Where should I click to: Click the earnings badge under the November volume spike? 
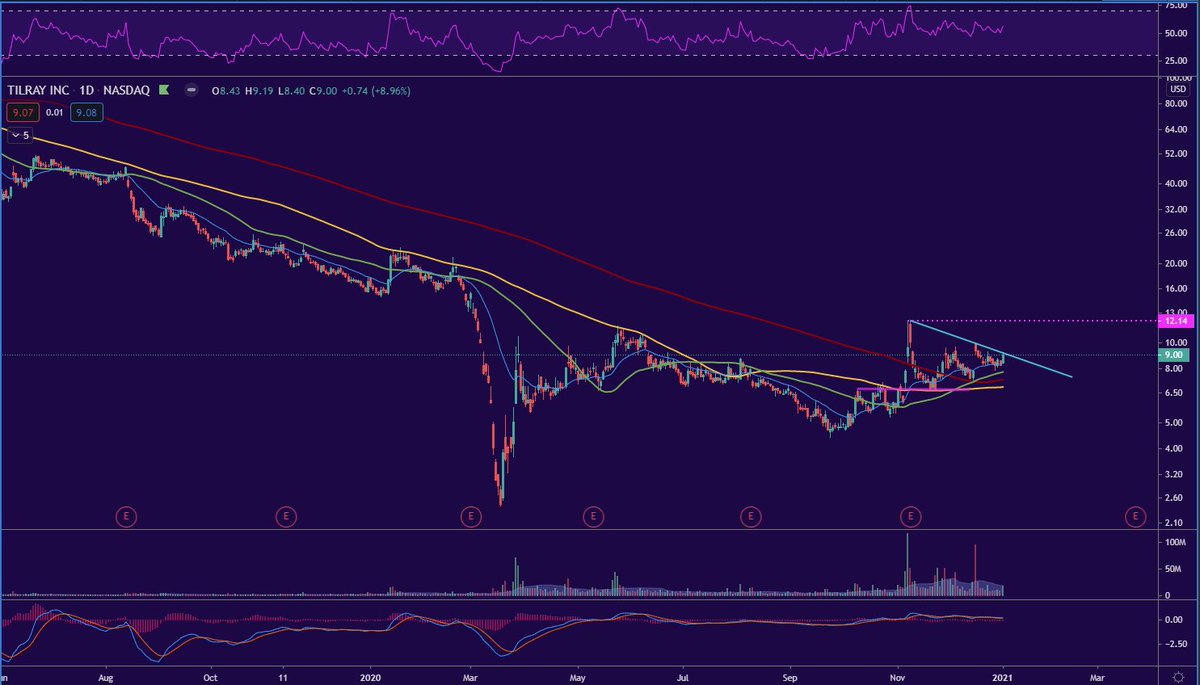click(911, 517)
